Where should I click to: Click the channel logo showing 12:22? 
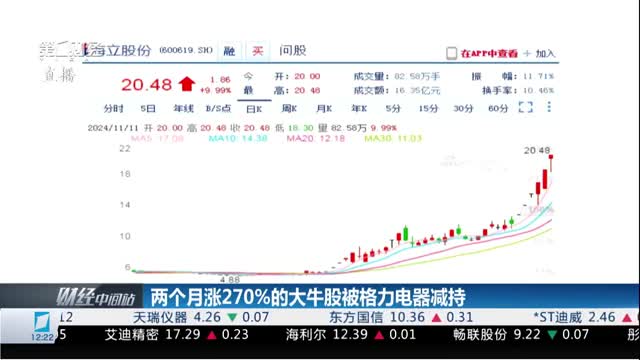coord(42,327)
